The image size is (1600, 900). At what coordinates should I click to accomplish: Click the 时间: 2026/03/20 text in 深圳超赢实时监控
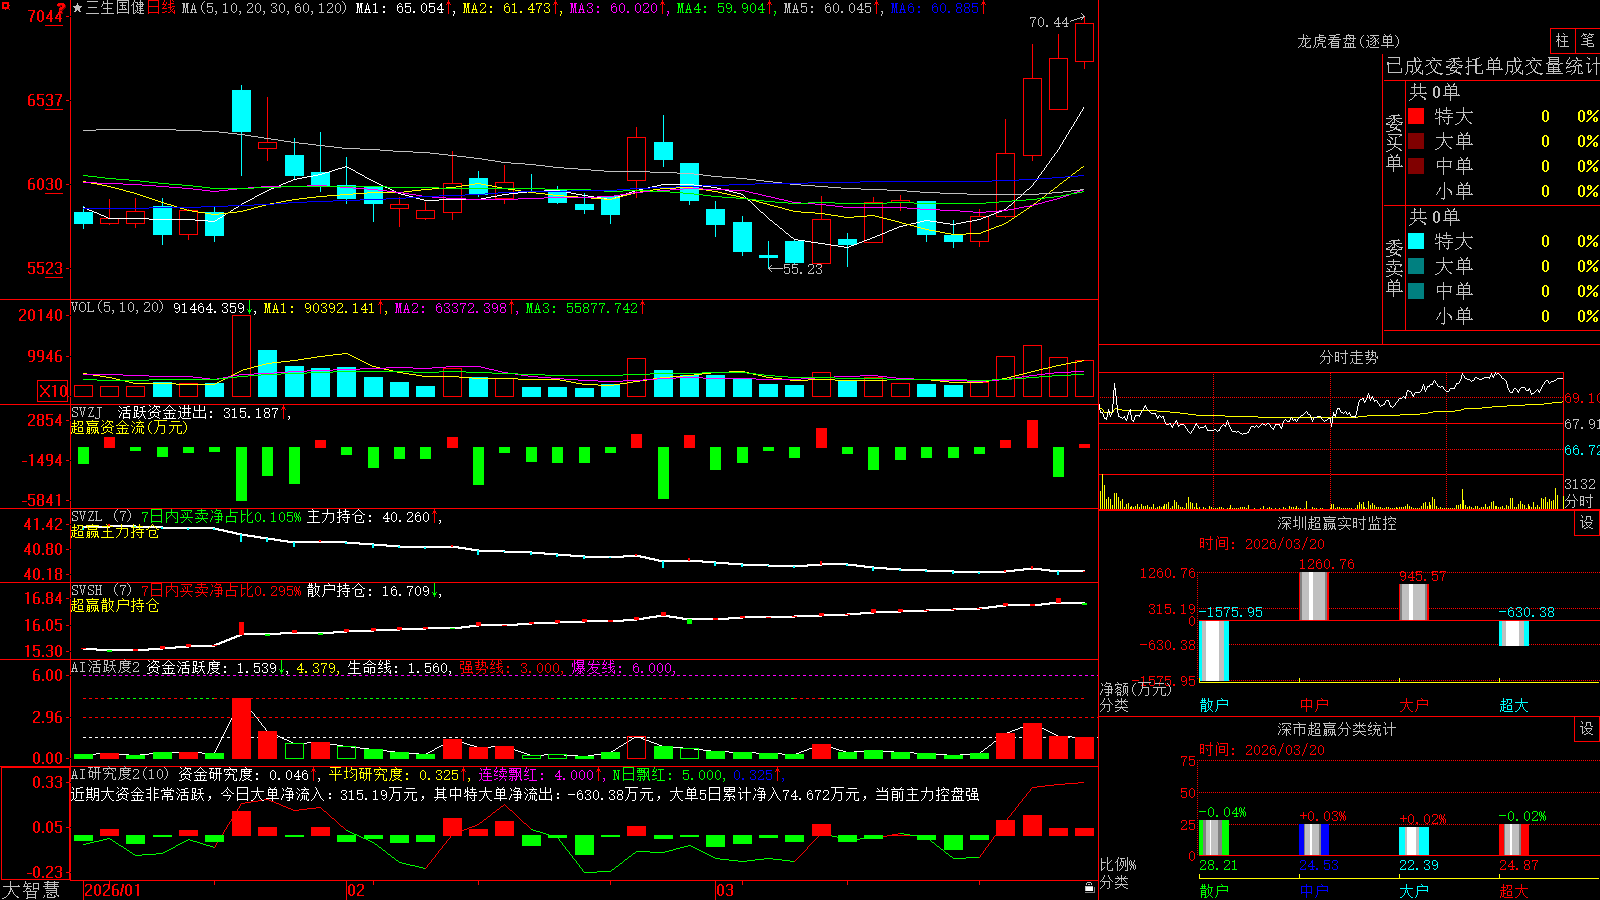coord(1262,544)
